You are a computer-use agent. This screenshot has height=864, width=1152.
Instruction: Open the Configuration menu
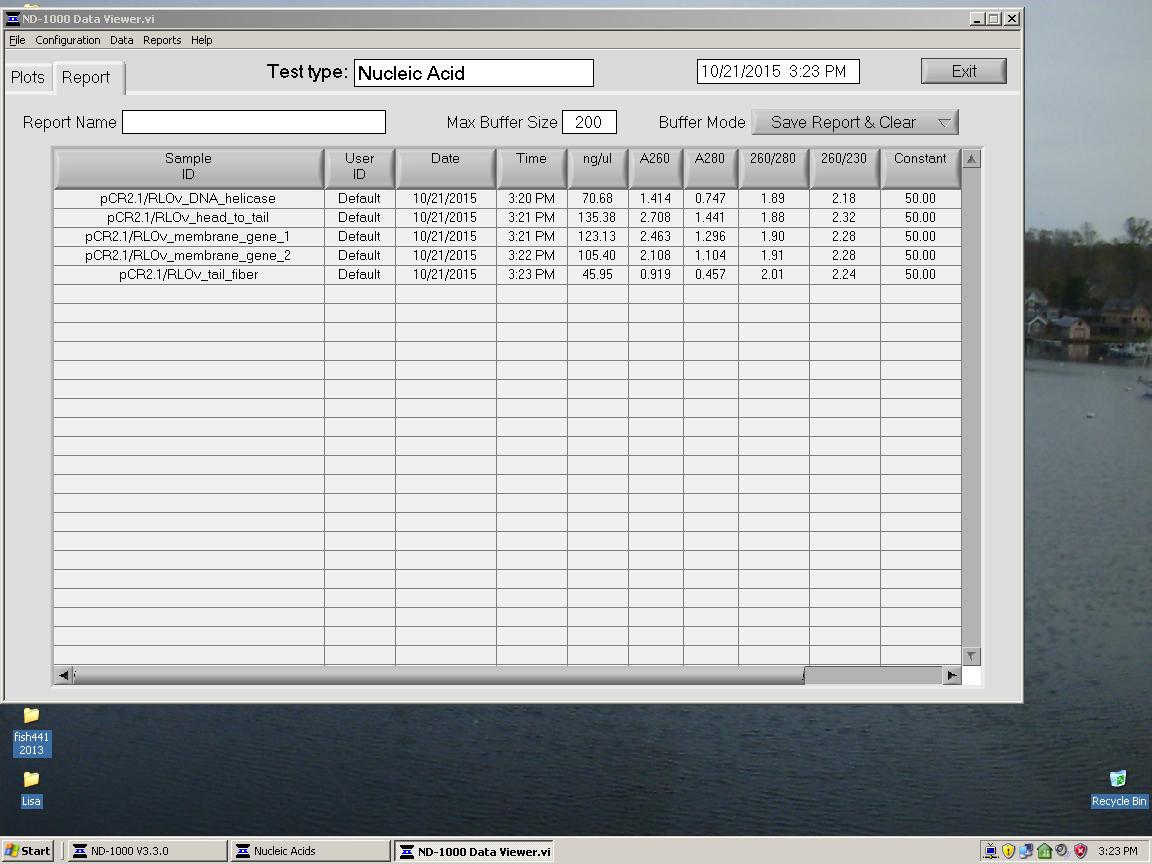[68, 40]
